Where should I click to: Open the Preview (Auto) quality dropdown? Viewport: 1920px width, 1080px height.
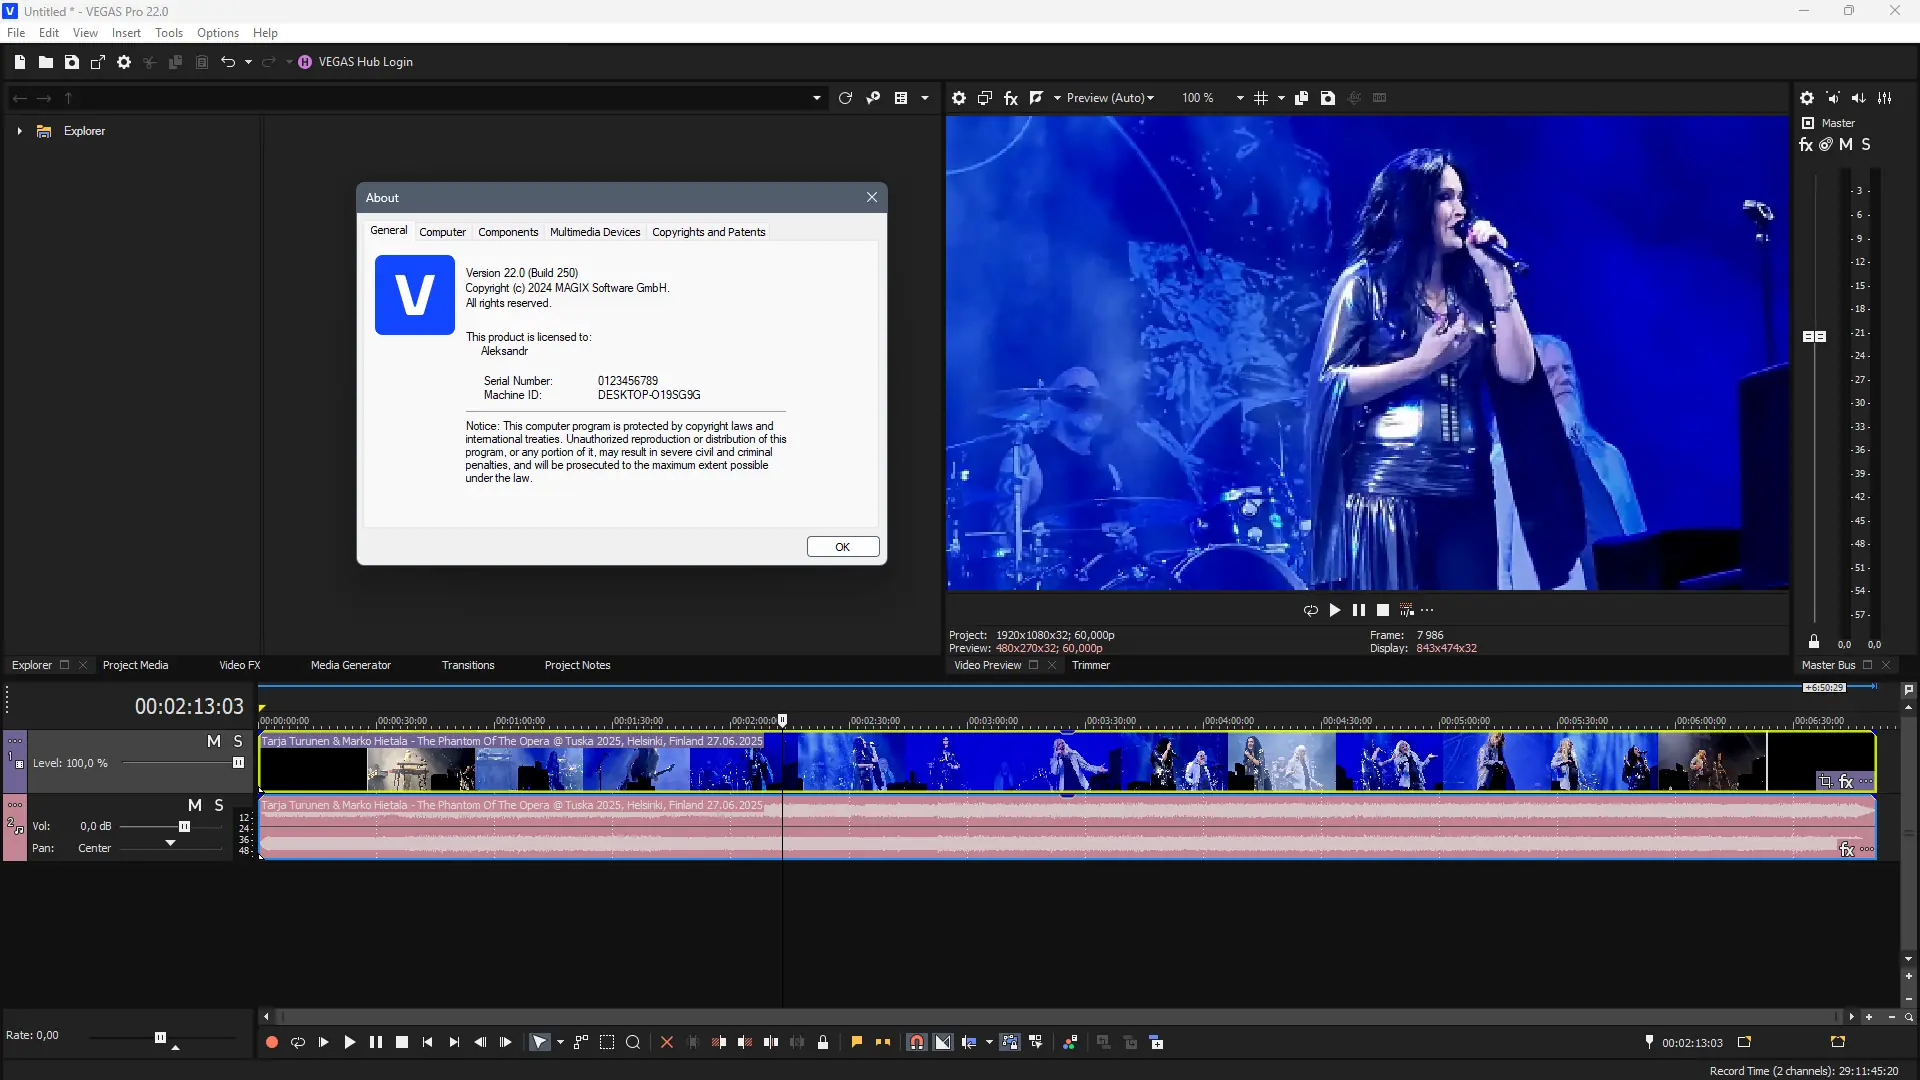(1110, 98)
